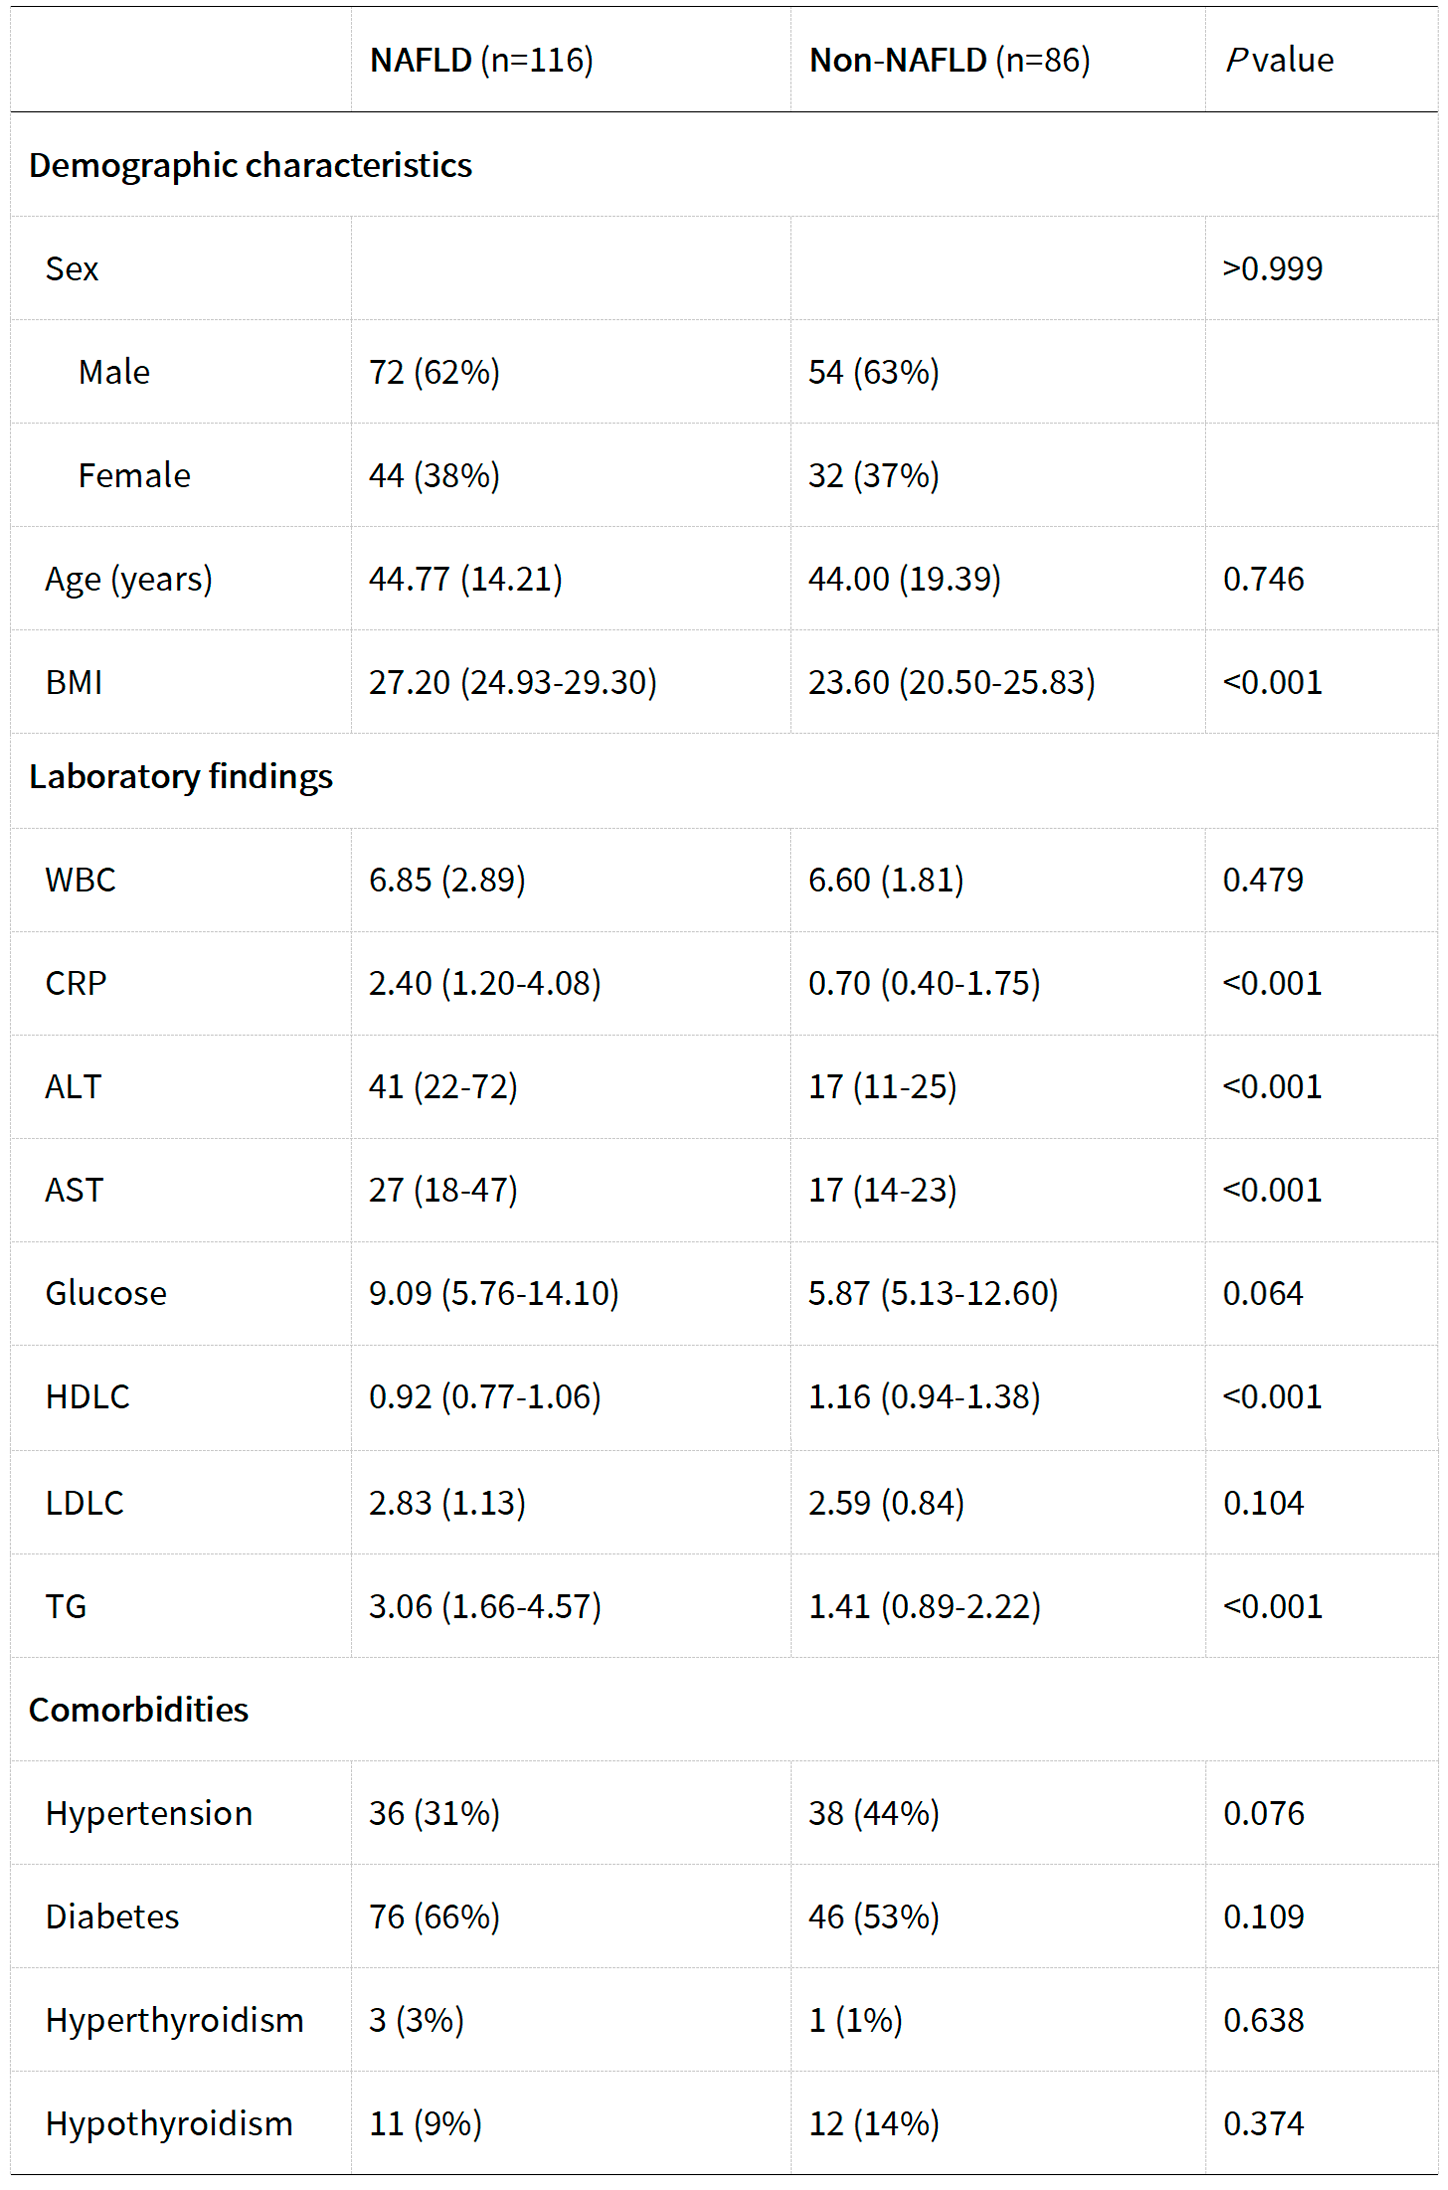The width and height of the screenshot is (1448, 2190).
Task: Click the Non-NAFLD (n=86) column header
Action: click(x=949, y=61)
